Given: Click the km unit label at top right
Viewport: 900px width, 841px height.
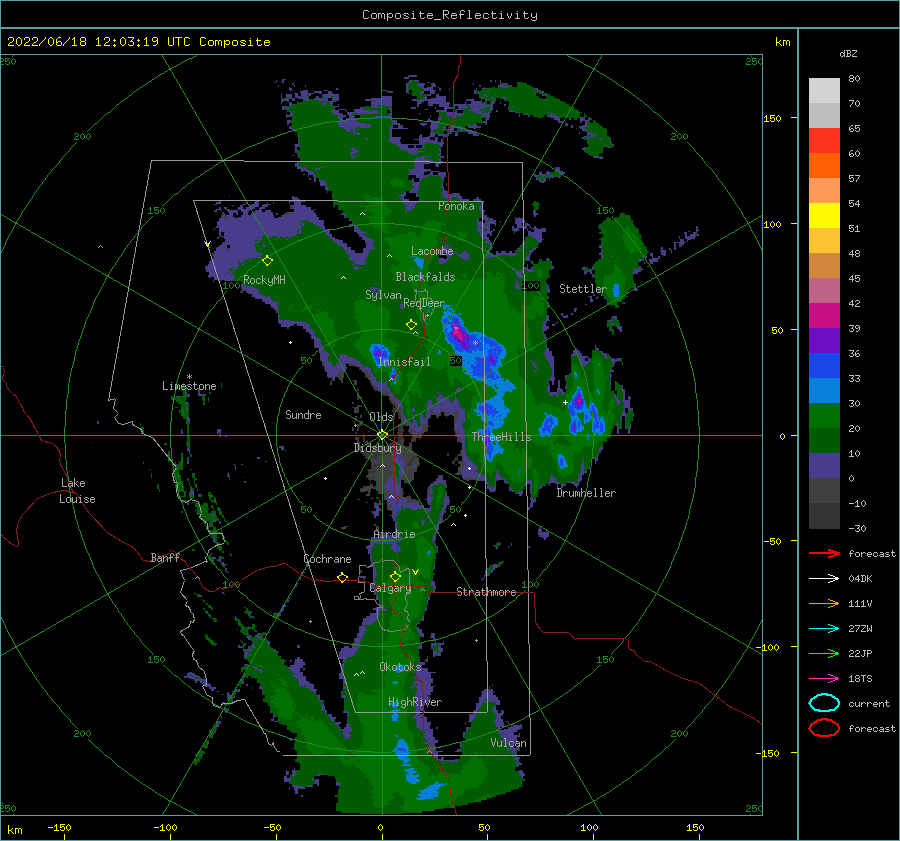Looking at the screenshot, I should point(782,42).
